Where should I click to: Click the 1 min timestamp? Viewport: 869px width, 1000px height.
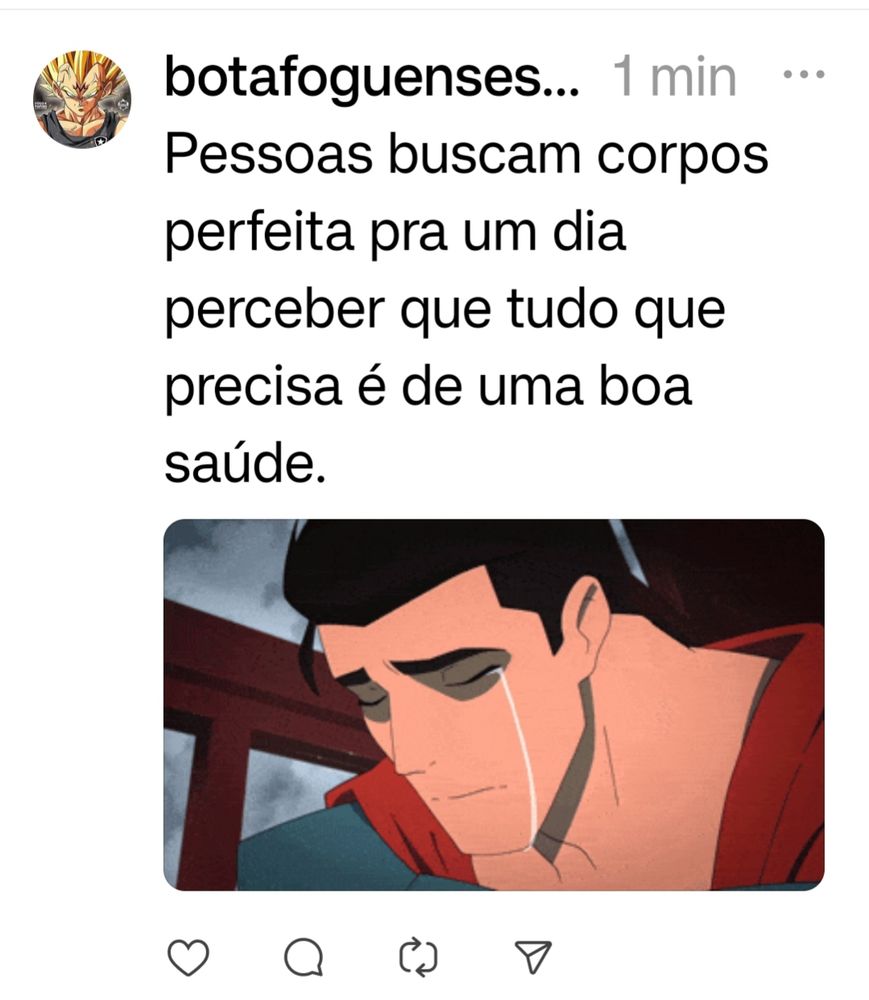point(675,77)
